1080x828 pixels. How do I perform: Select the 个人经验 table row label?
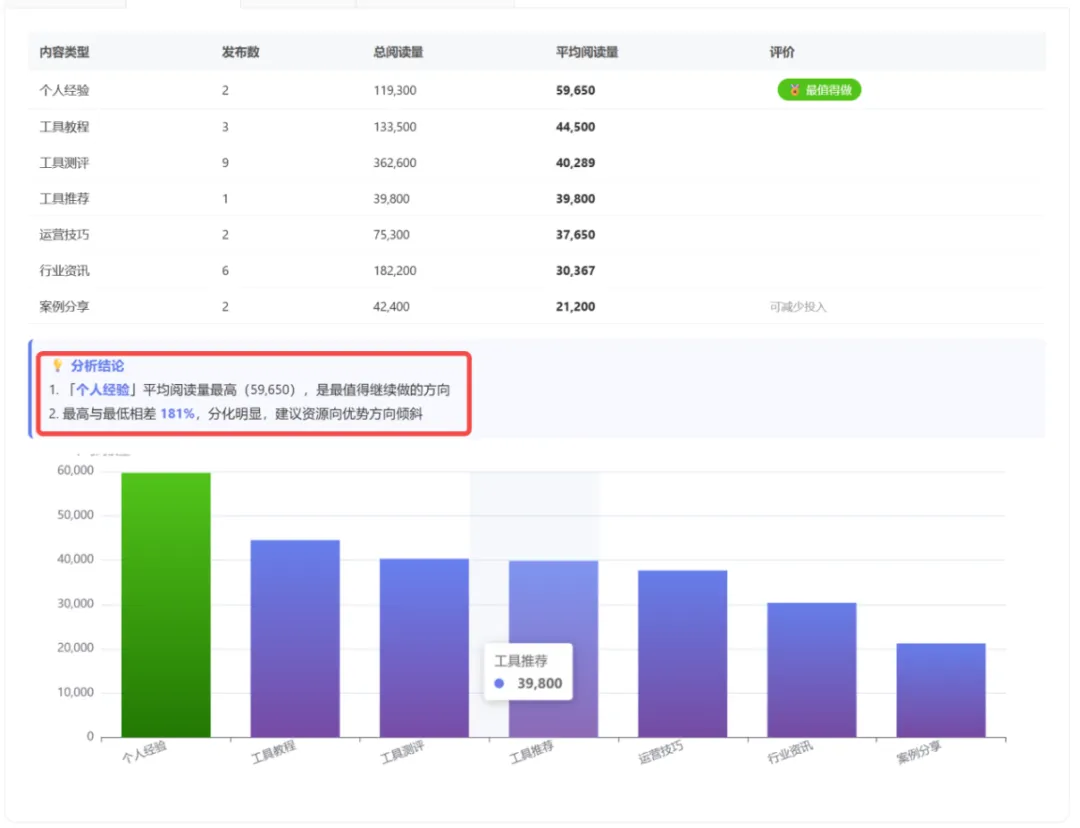[64, 90]
